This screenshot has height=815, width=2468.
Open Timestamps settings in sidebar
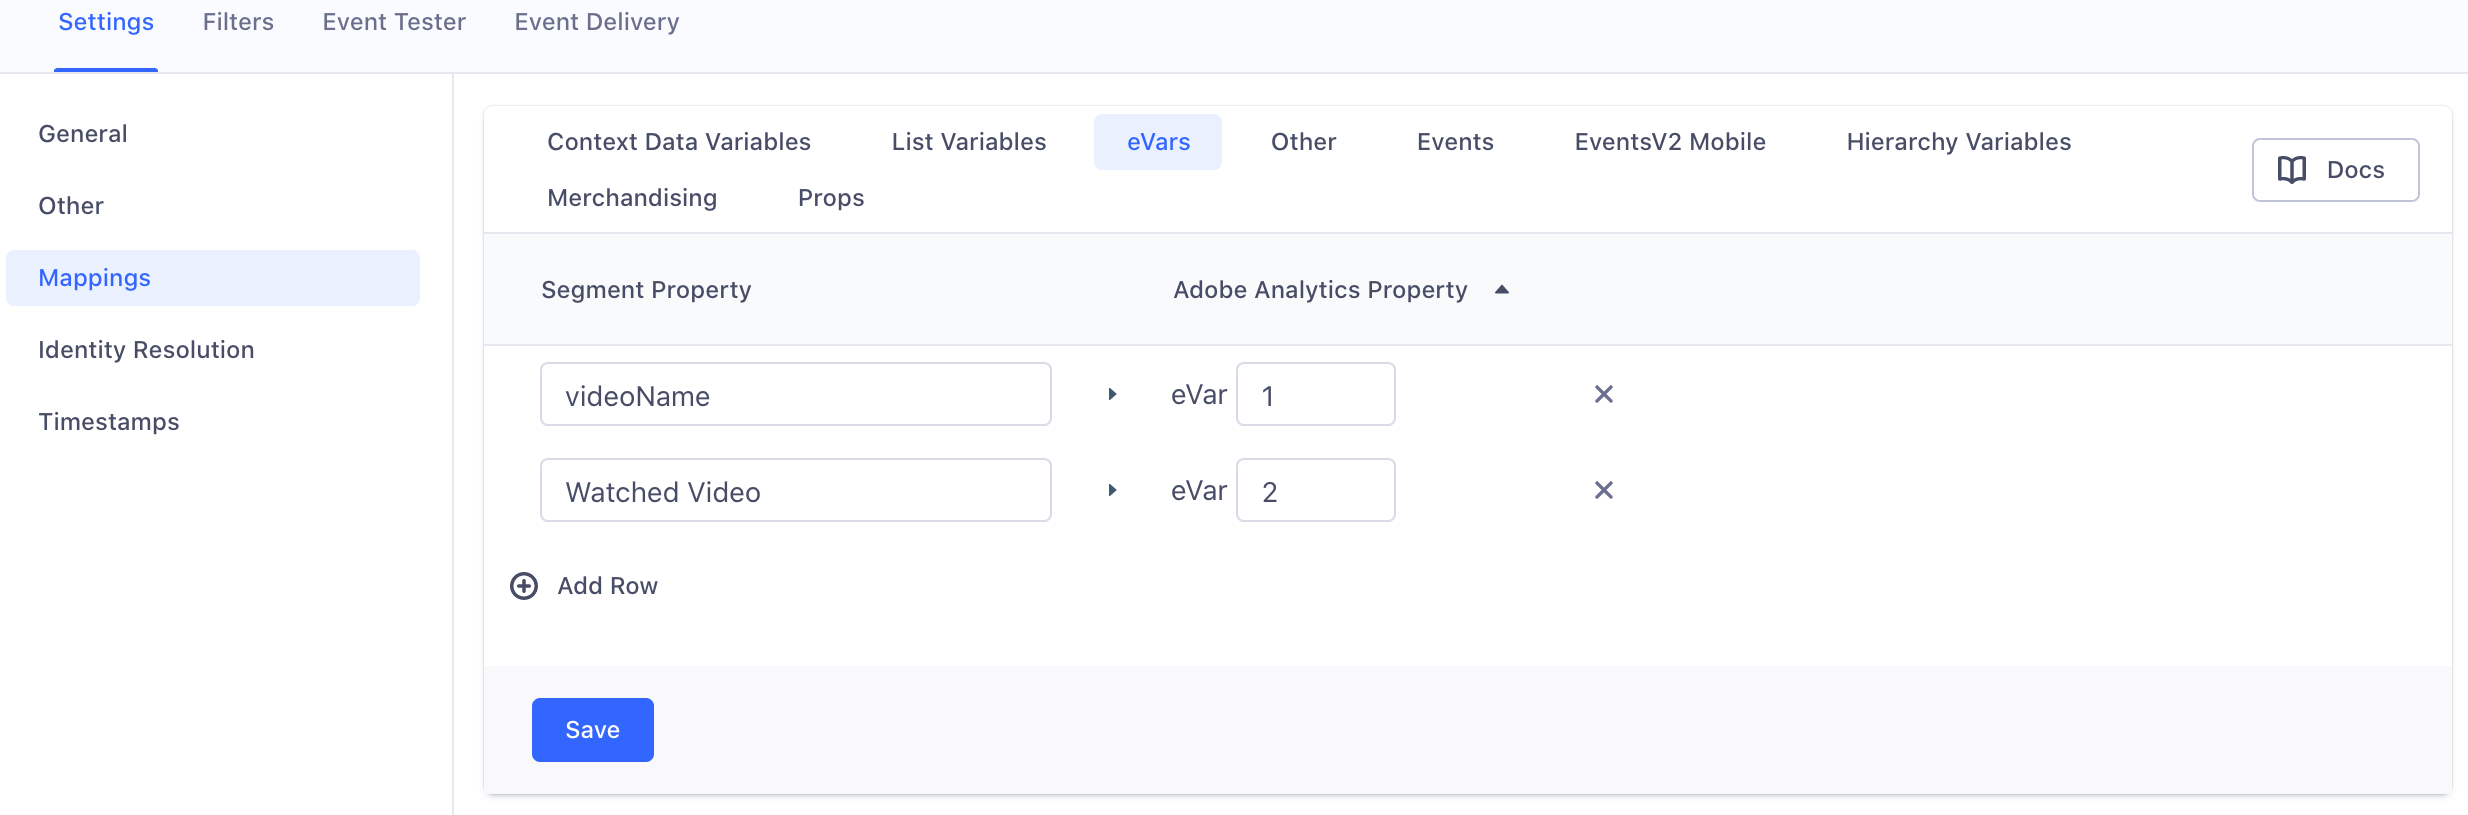click(x=109, y=422)
